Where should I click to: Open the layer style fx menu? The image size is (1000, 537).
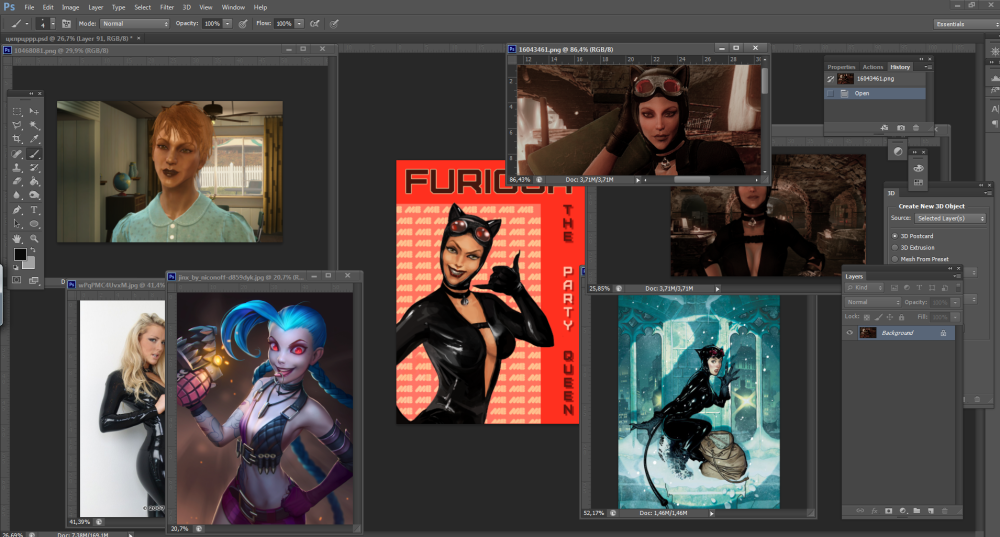(874, 511)
